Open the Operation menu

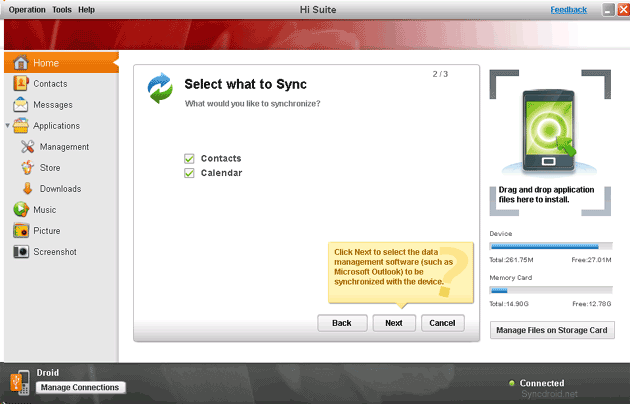tap(28, 9)
